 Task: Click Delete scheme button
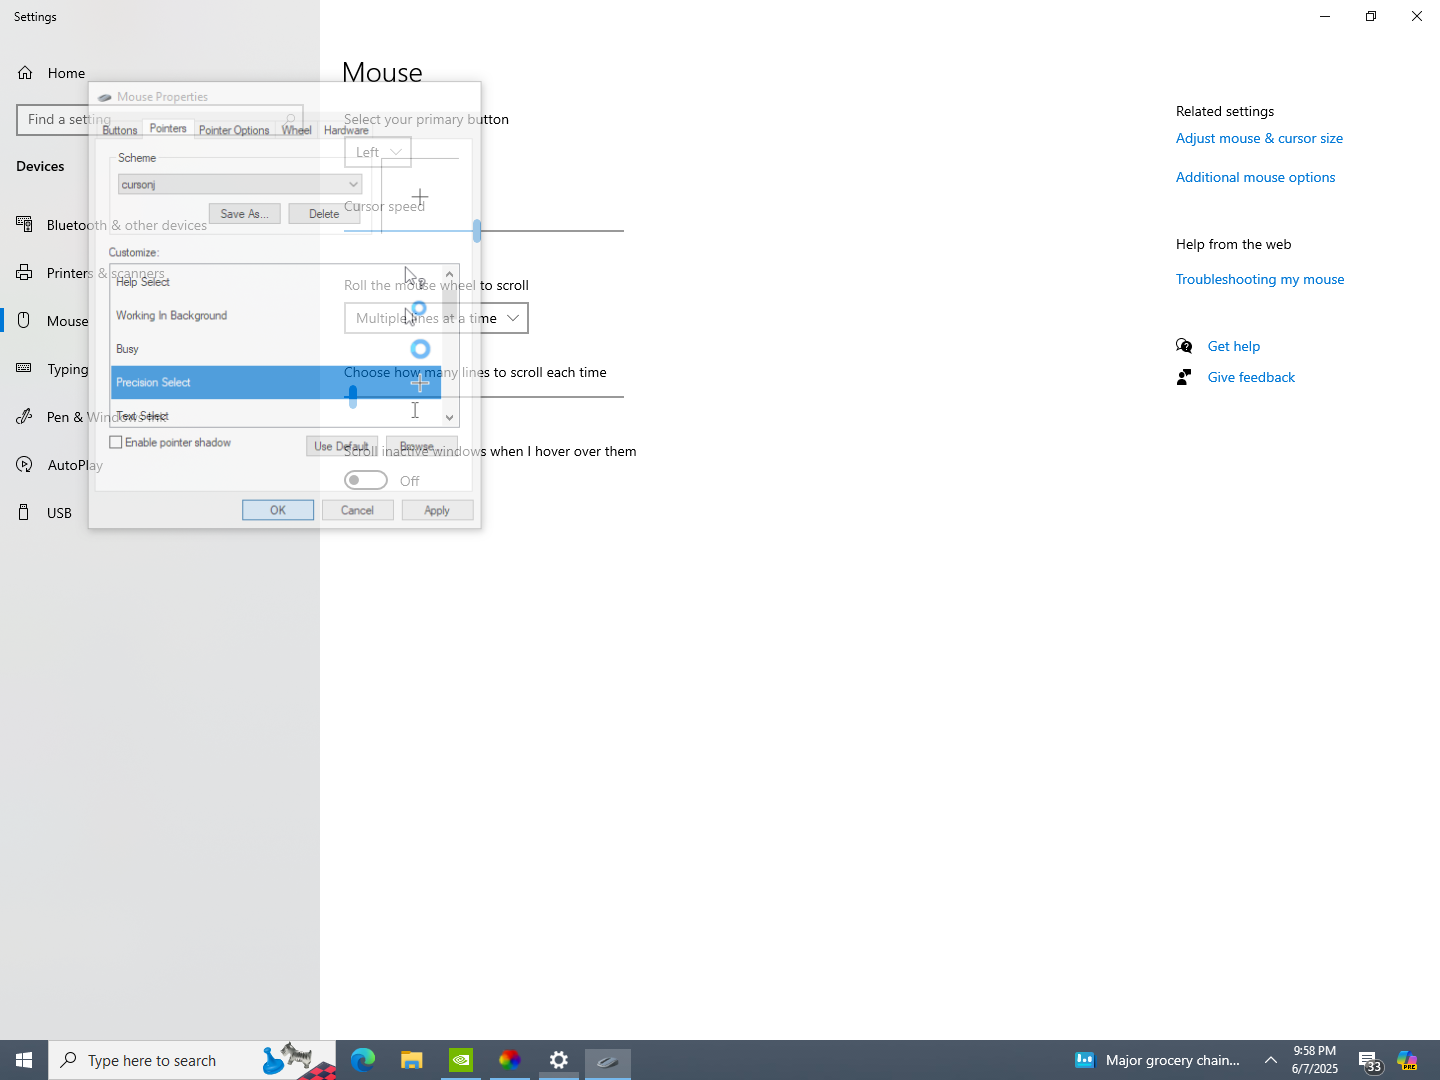point(324,214)
